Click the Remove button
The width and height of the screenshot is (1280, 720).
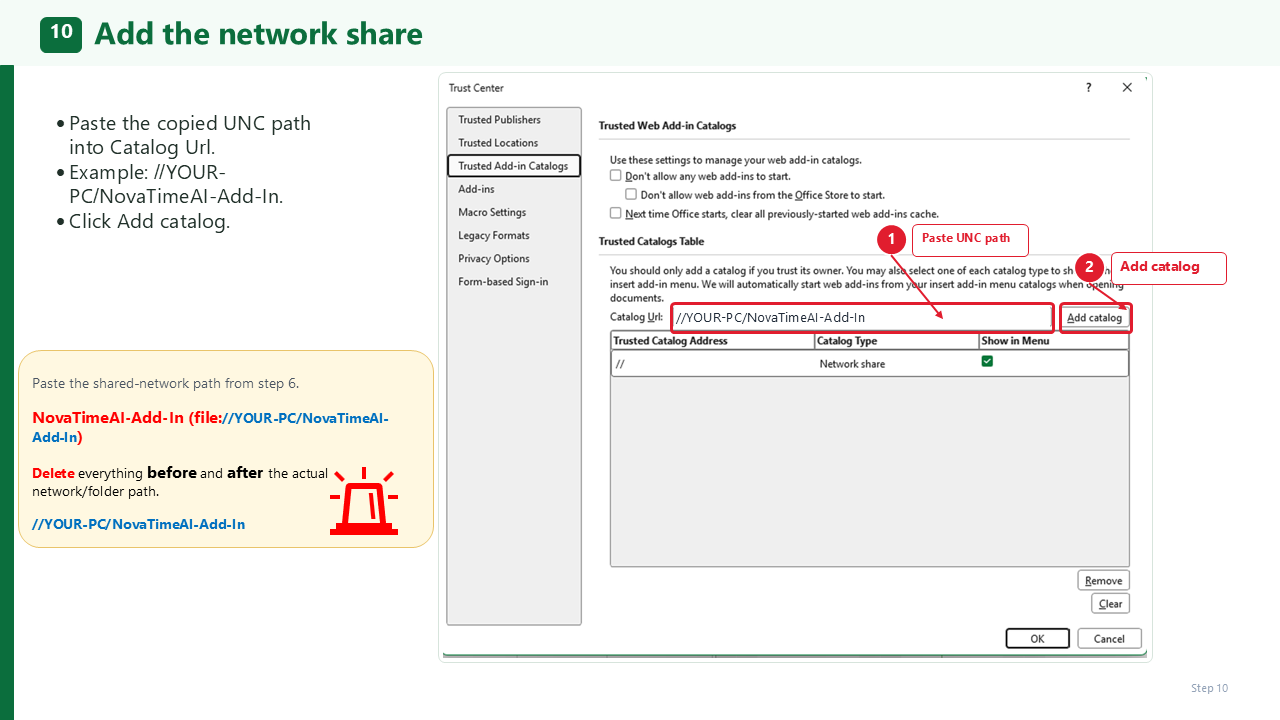pos(1104,580)
